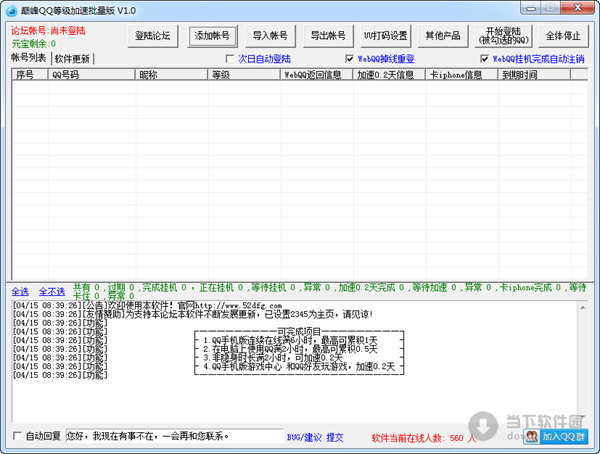Click the 全选 link

pos(20,292)
